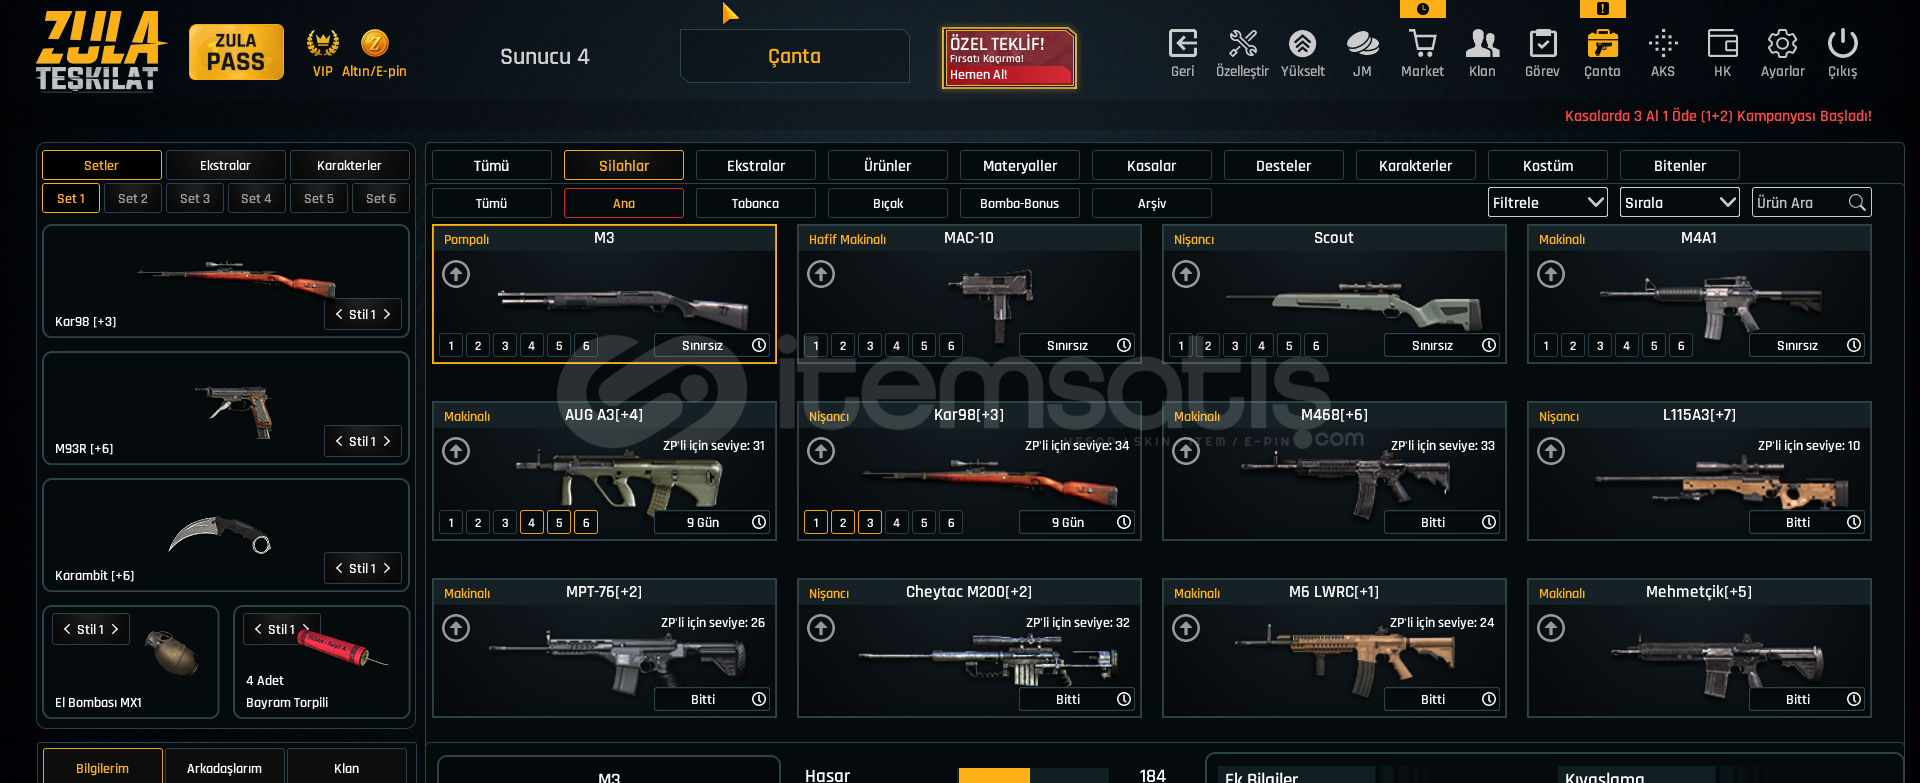Open Ayarlar settings gear
1920x783 pixels.
point(1782,44)
